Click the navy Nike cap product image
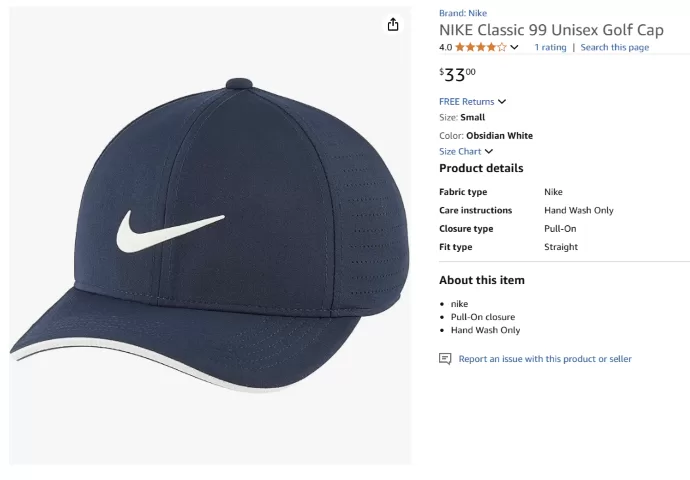The height and width of the screenshot is (480, 690). coord(210,235)
